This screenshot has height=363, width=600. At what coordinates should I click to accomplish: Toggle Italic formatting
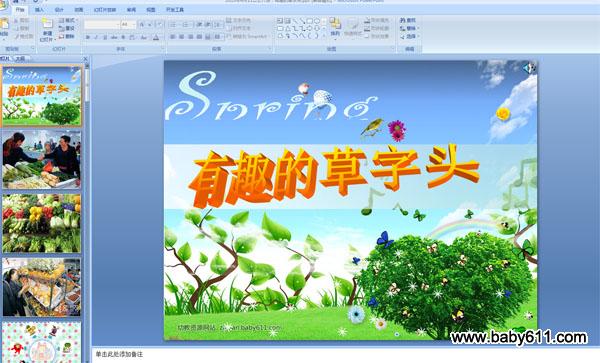96,37
